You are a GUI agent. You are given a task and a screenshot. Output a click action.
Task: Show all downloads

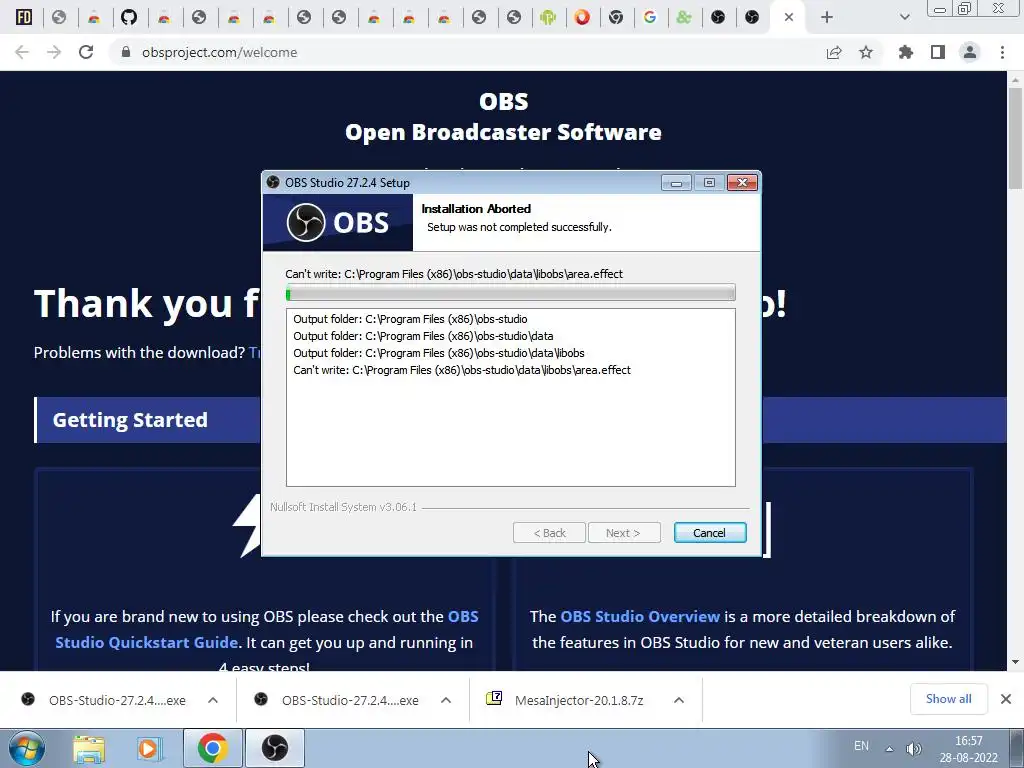[x=948, y=699]
